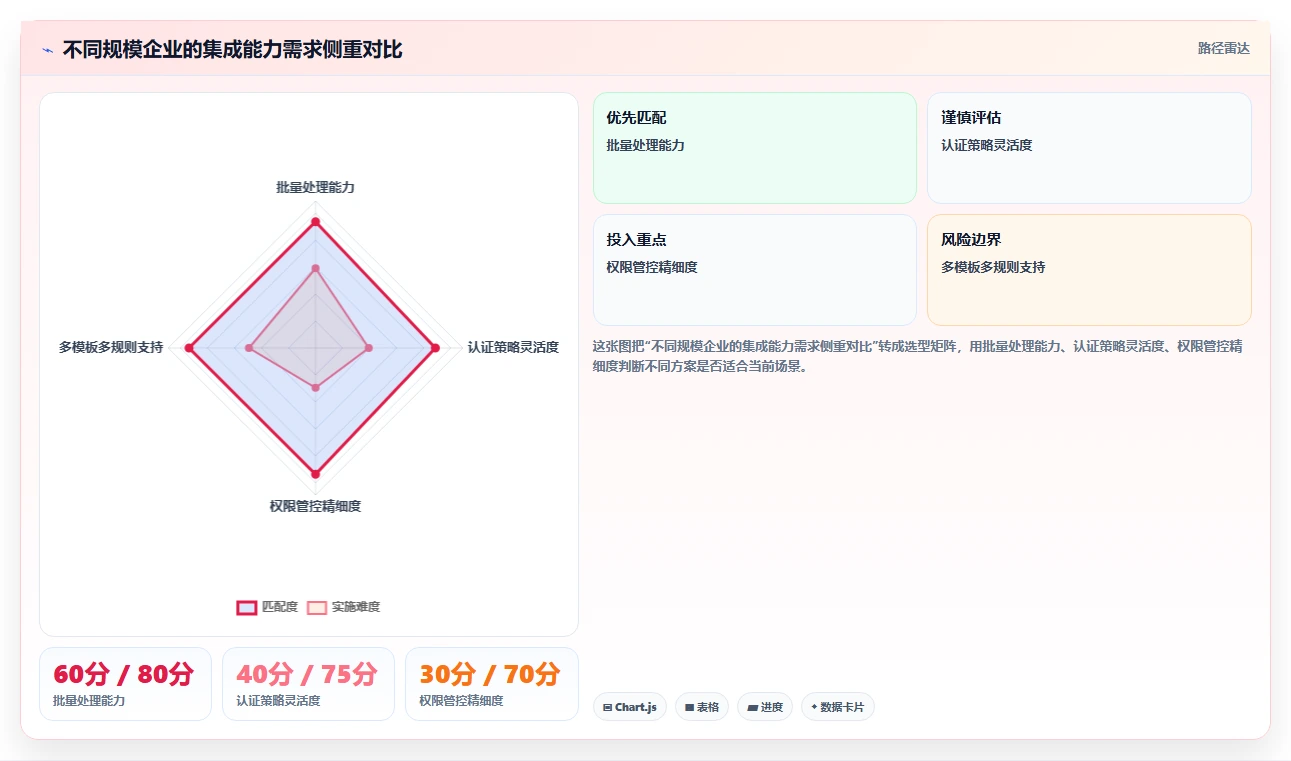Viewport: 1291px width, 761px height.
Task: Select the Chart.js tag chip
Action: tap(630, 707)
